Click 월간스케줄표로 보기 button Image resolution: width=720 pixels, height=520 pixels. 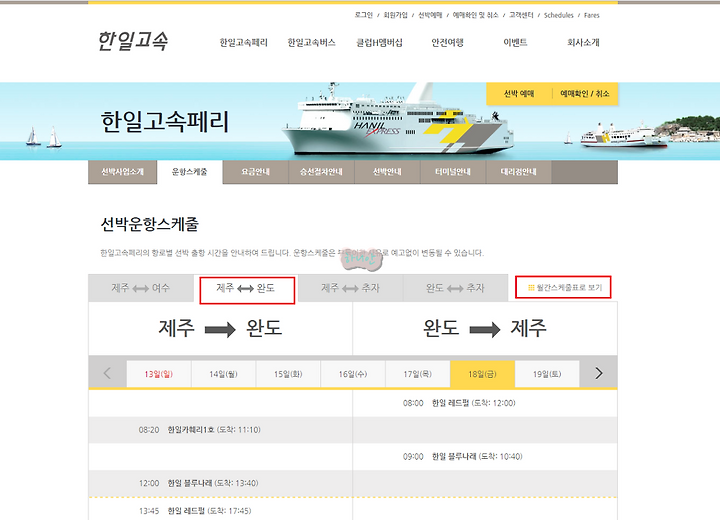[563, 288]
